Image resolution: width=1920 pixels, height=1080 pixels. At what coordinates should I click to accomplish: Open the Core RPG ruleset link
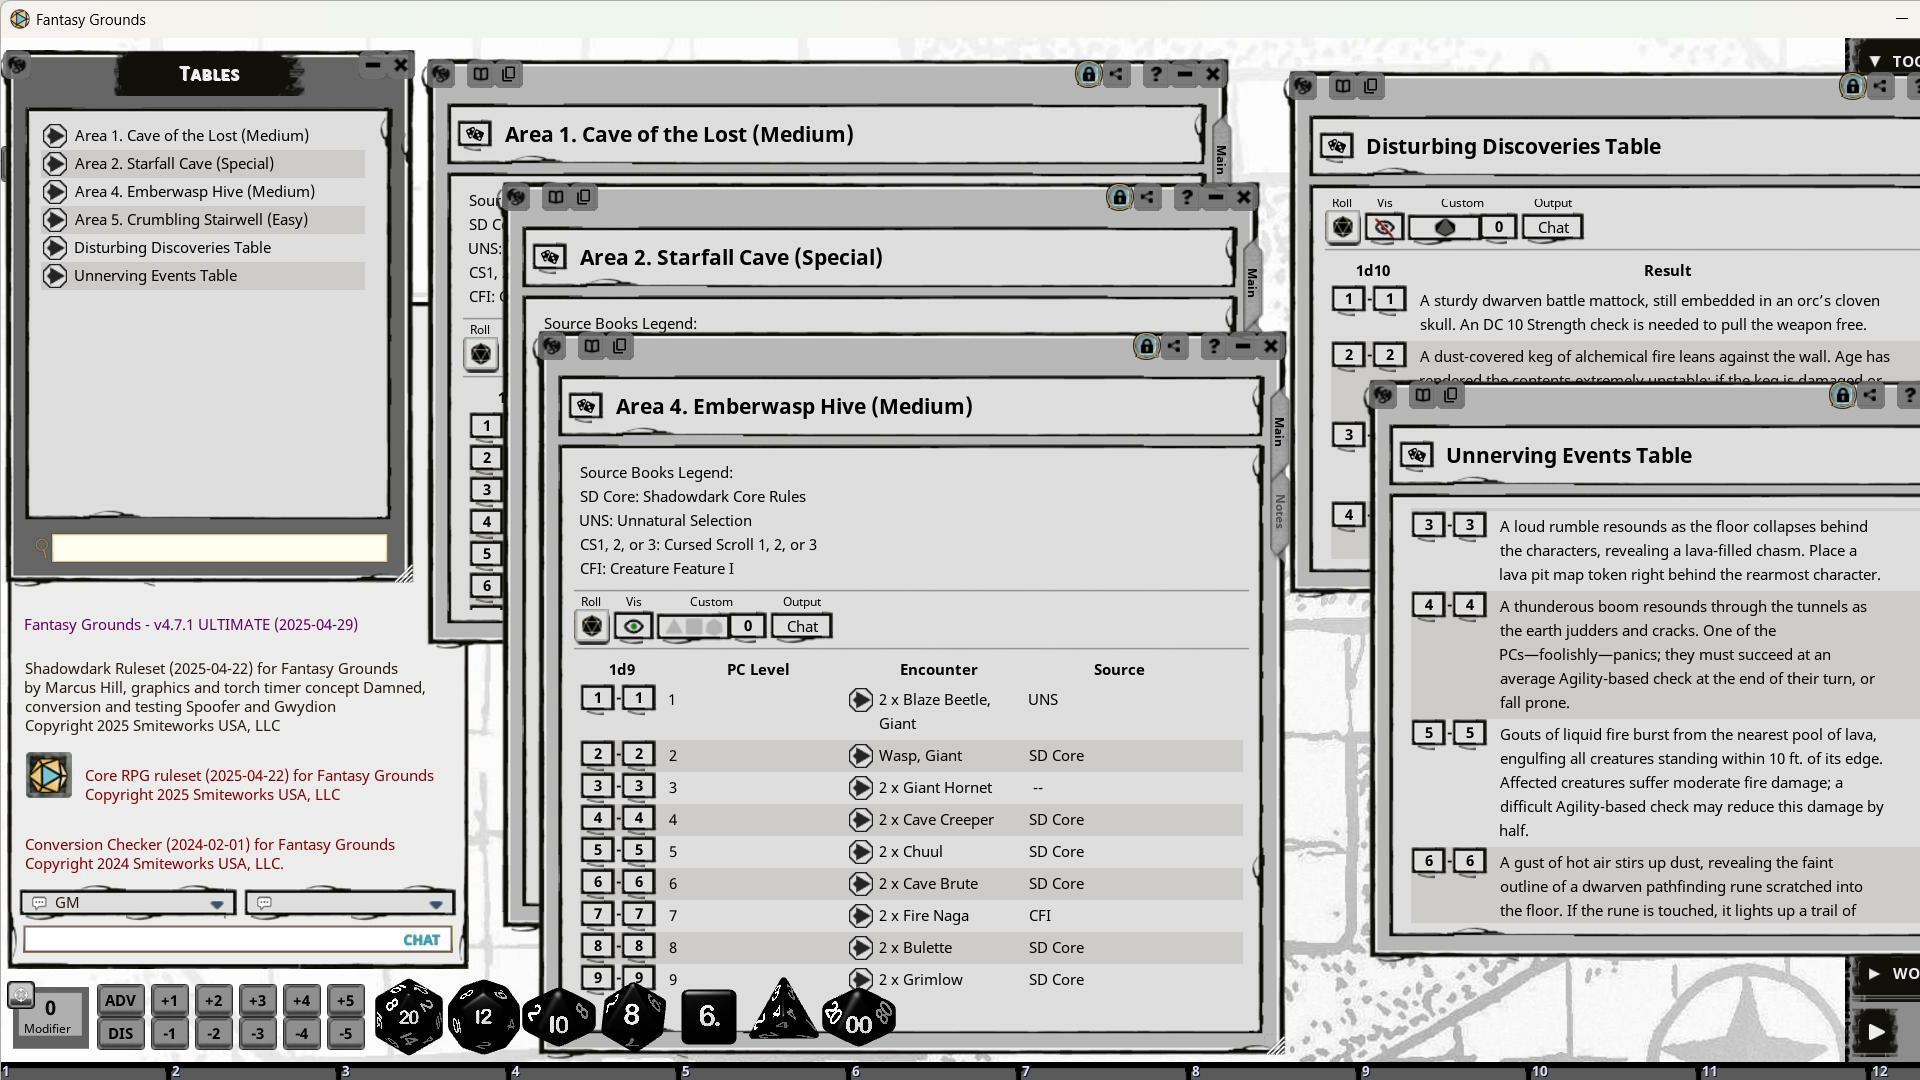(x=259, y=775)
